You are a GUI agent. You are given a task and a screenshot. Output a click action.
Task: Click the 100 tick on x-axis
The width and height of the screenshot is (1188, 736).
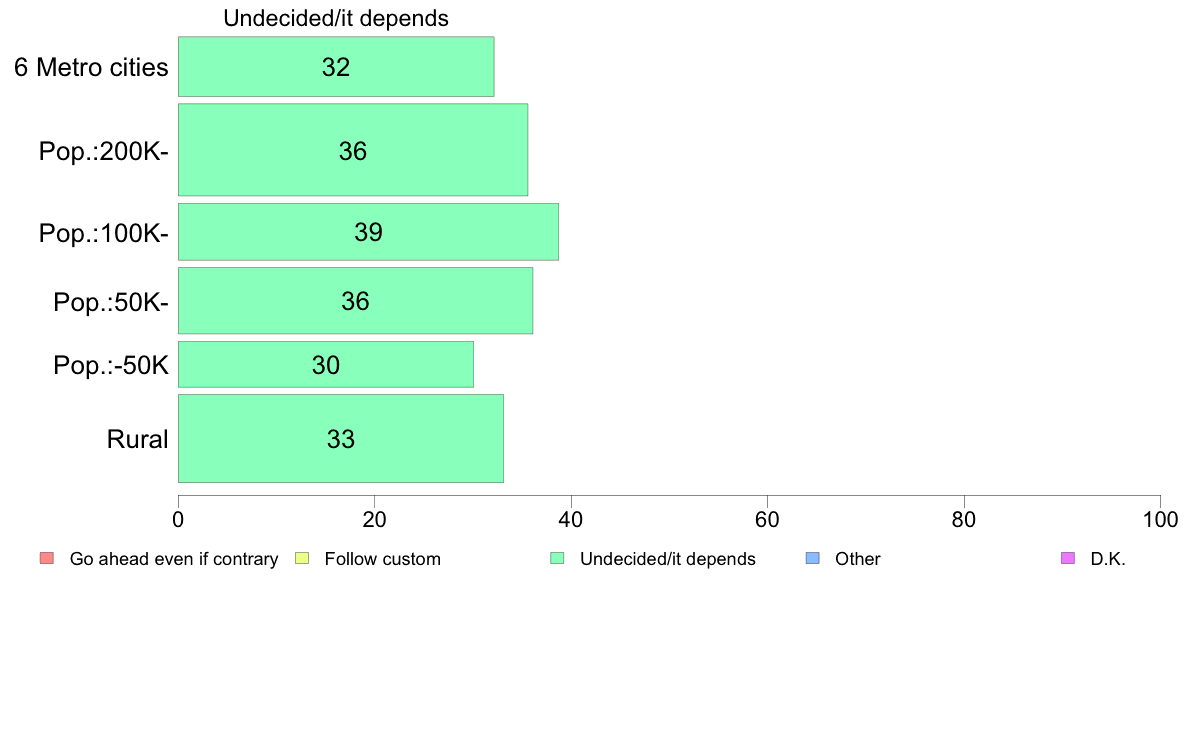(x=1160, y=519)
